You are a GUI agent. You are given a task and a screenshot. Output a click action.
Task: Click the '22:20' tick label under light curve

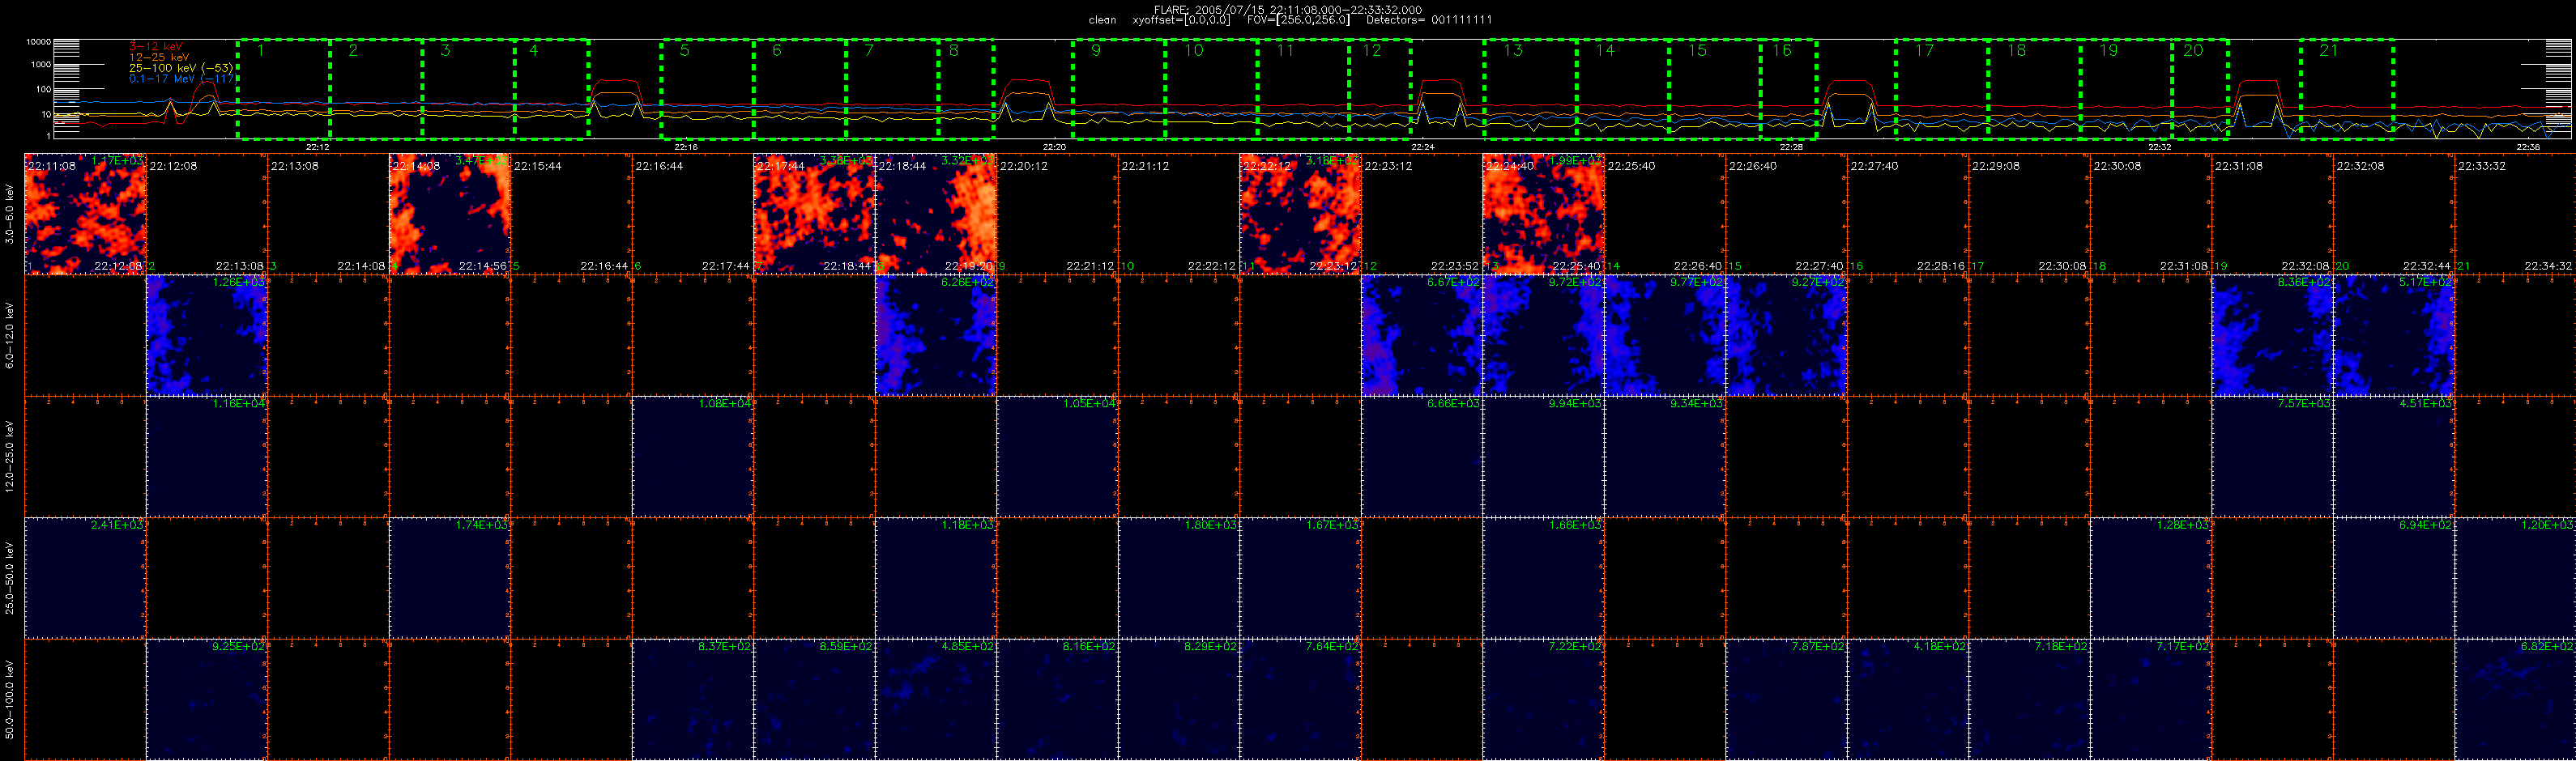click(x=1054, y=147)
